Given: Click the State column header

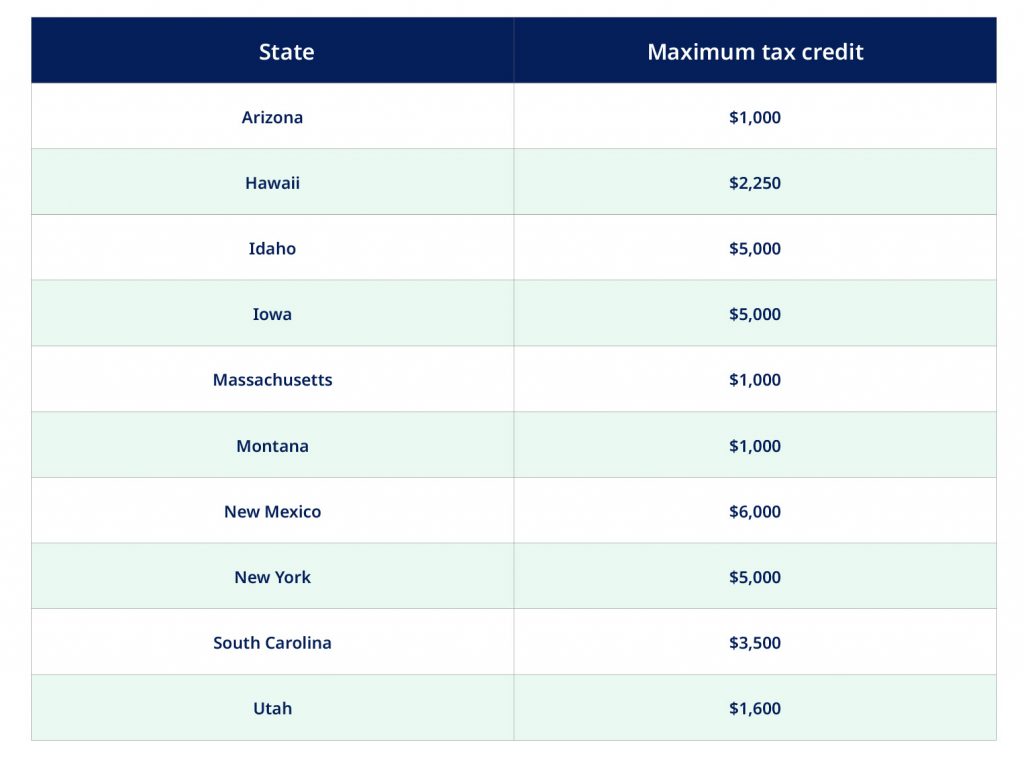Looking at the screenshot, I should 286,52.
